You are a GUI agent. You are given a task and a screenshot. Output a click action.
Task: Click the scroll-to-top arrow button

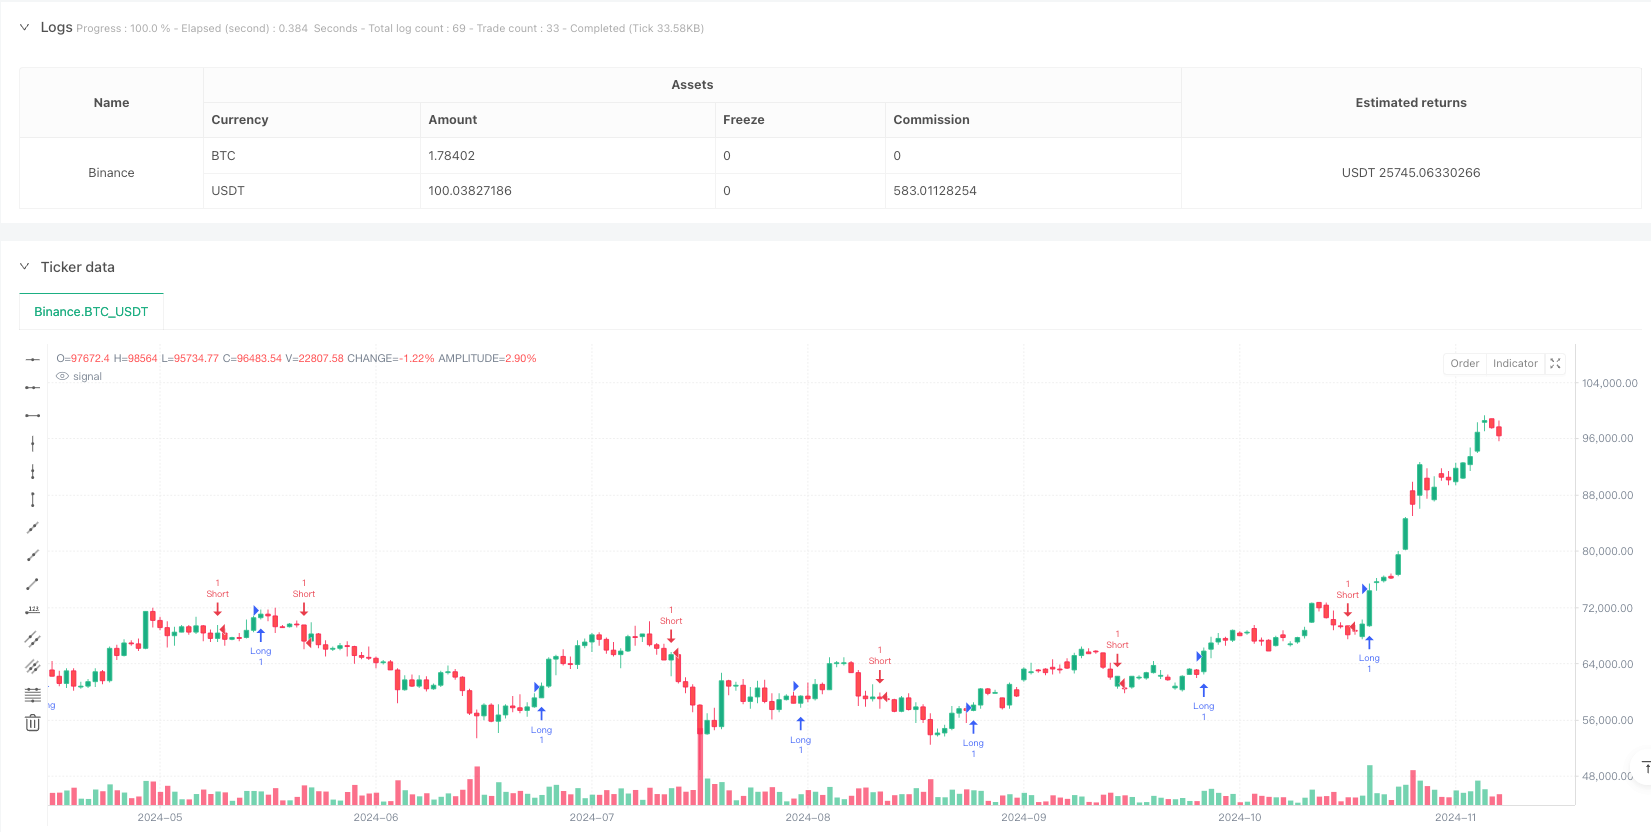(1645, 768)
